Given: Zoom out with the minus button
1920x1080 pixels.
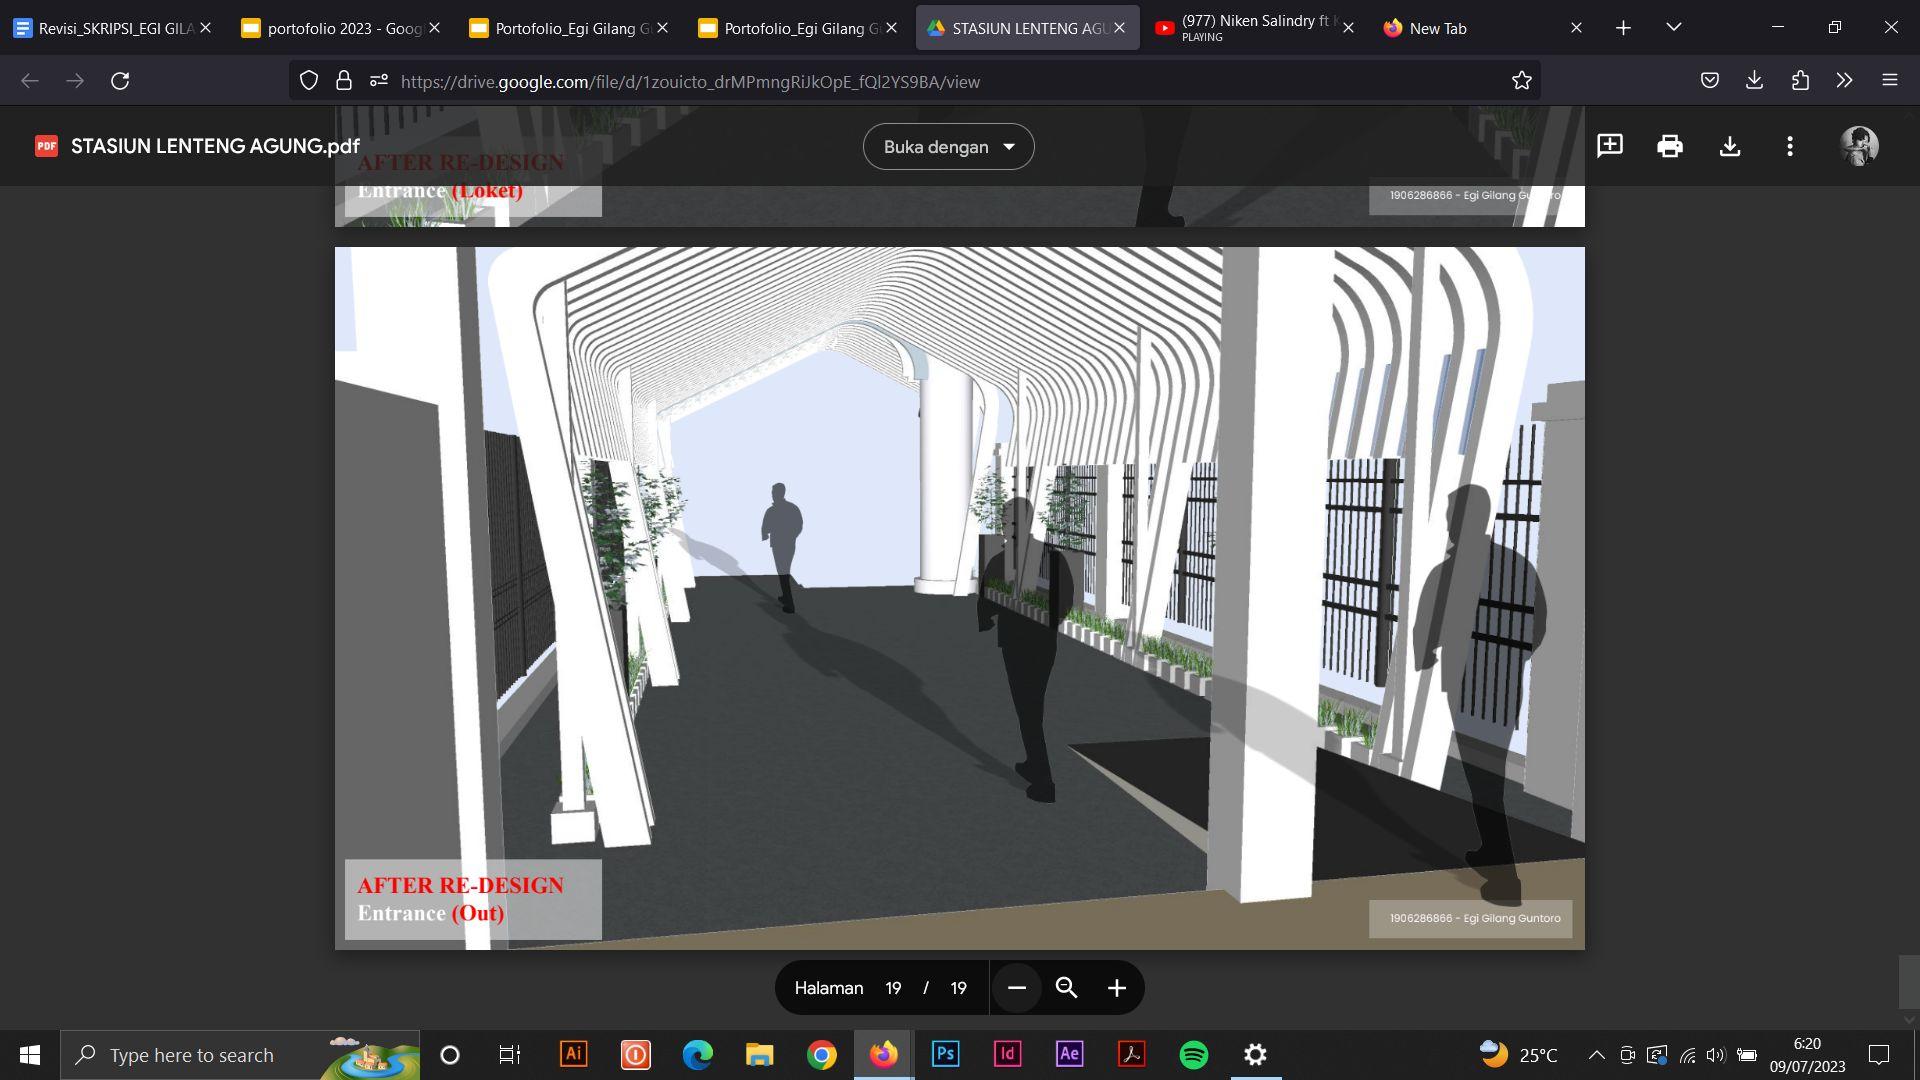Looking at the screenshot, I should [1017, 988].
